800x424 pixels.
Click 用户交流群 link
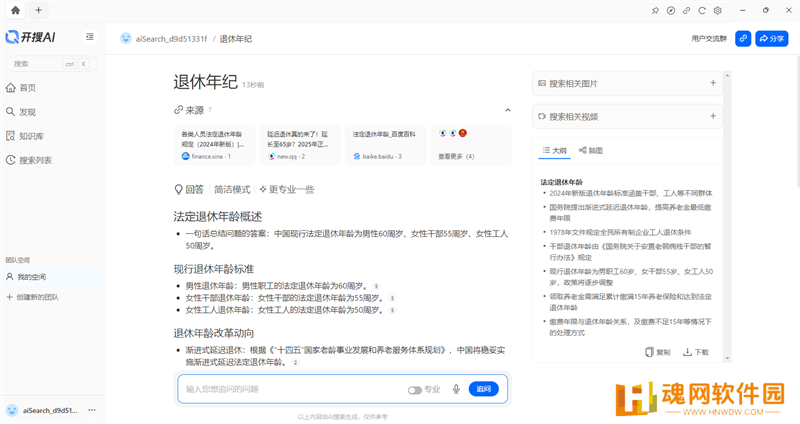(x=709, y=38)
